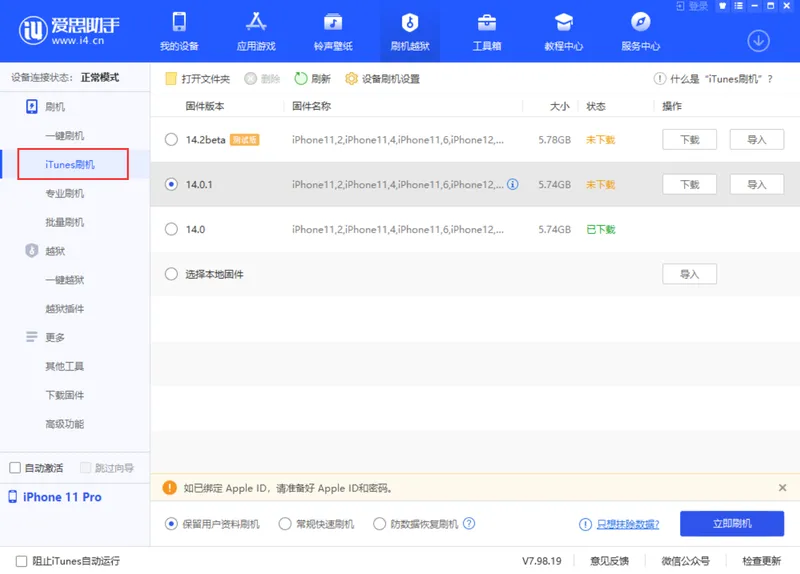
Task: Open 设备刷机设置 gear settings
Action: [351, 79]
